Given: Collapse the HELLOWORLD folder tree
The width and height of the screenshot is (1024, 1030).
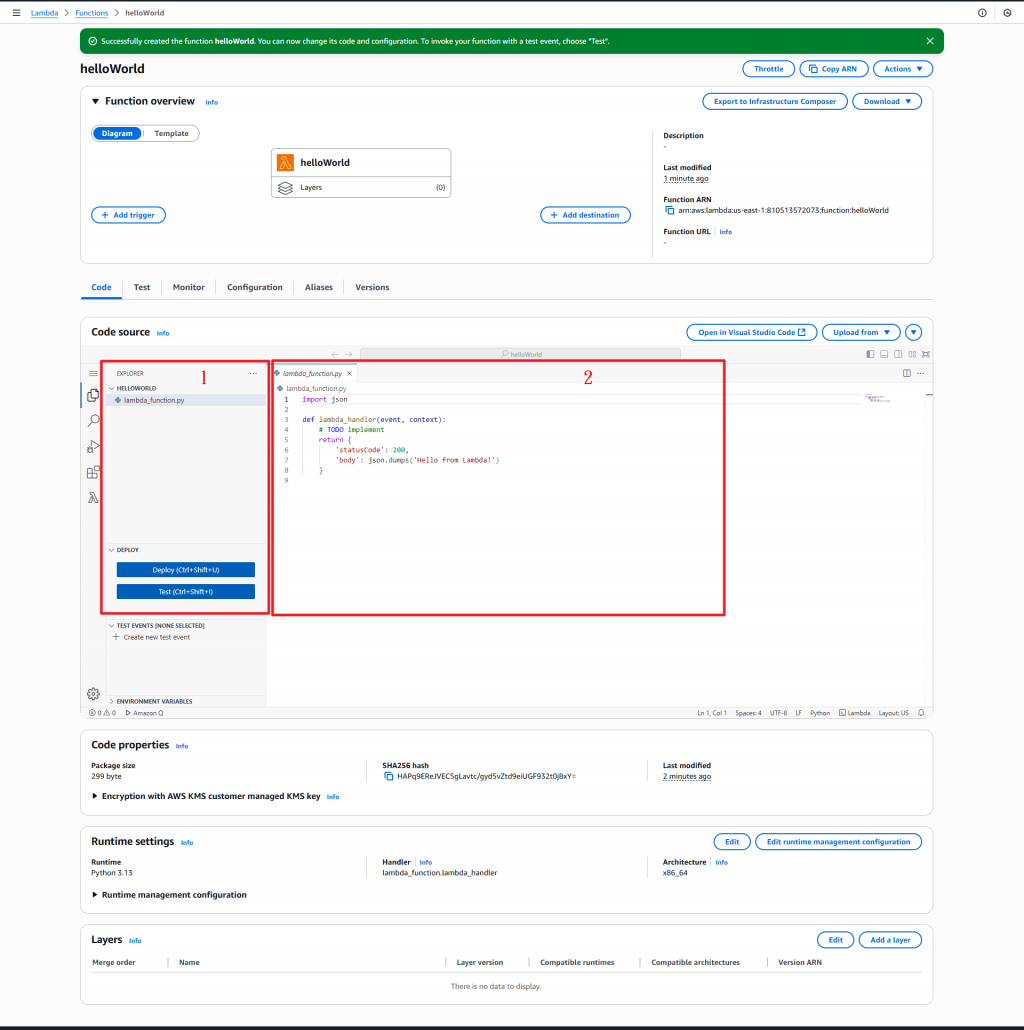Looking at the screenshot, I should click(x=112, y=388).
